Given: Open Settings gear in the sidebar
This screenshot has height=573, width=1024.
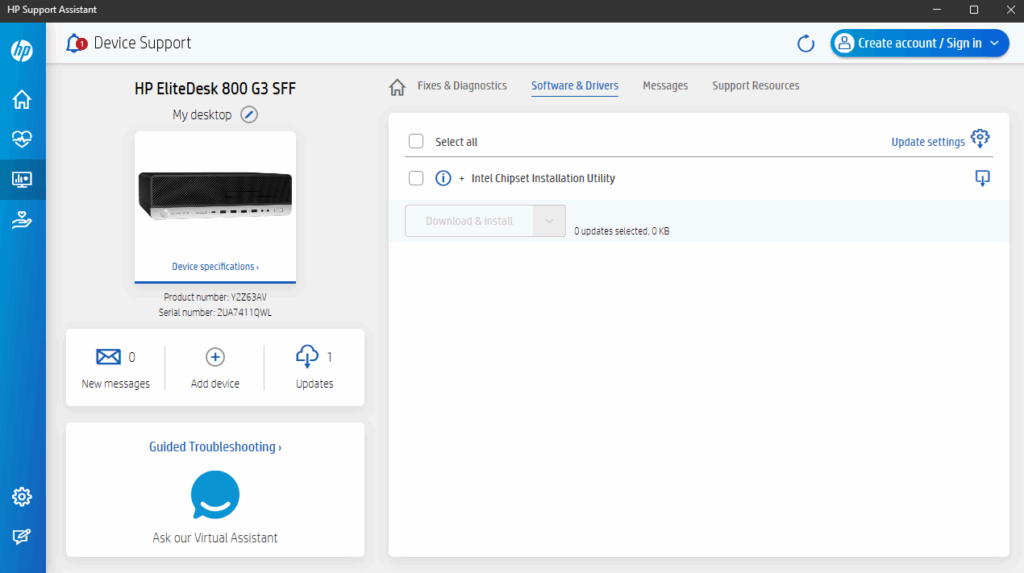Looking at the screenshot, I should click(22, 497).
